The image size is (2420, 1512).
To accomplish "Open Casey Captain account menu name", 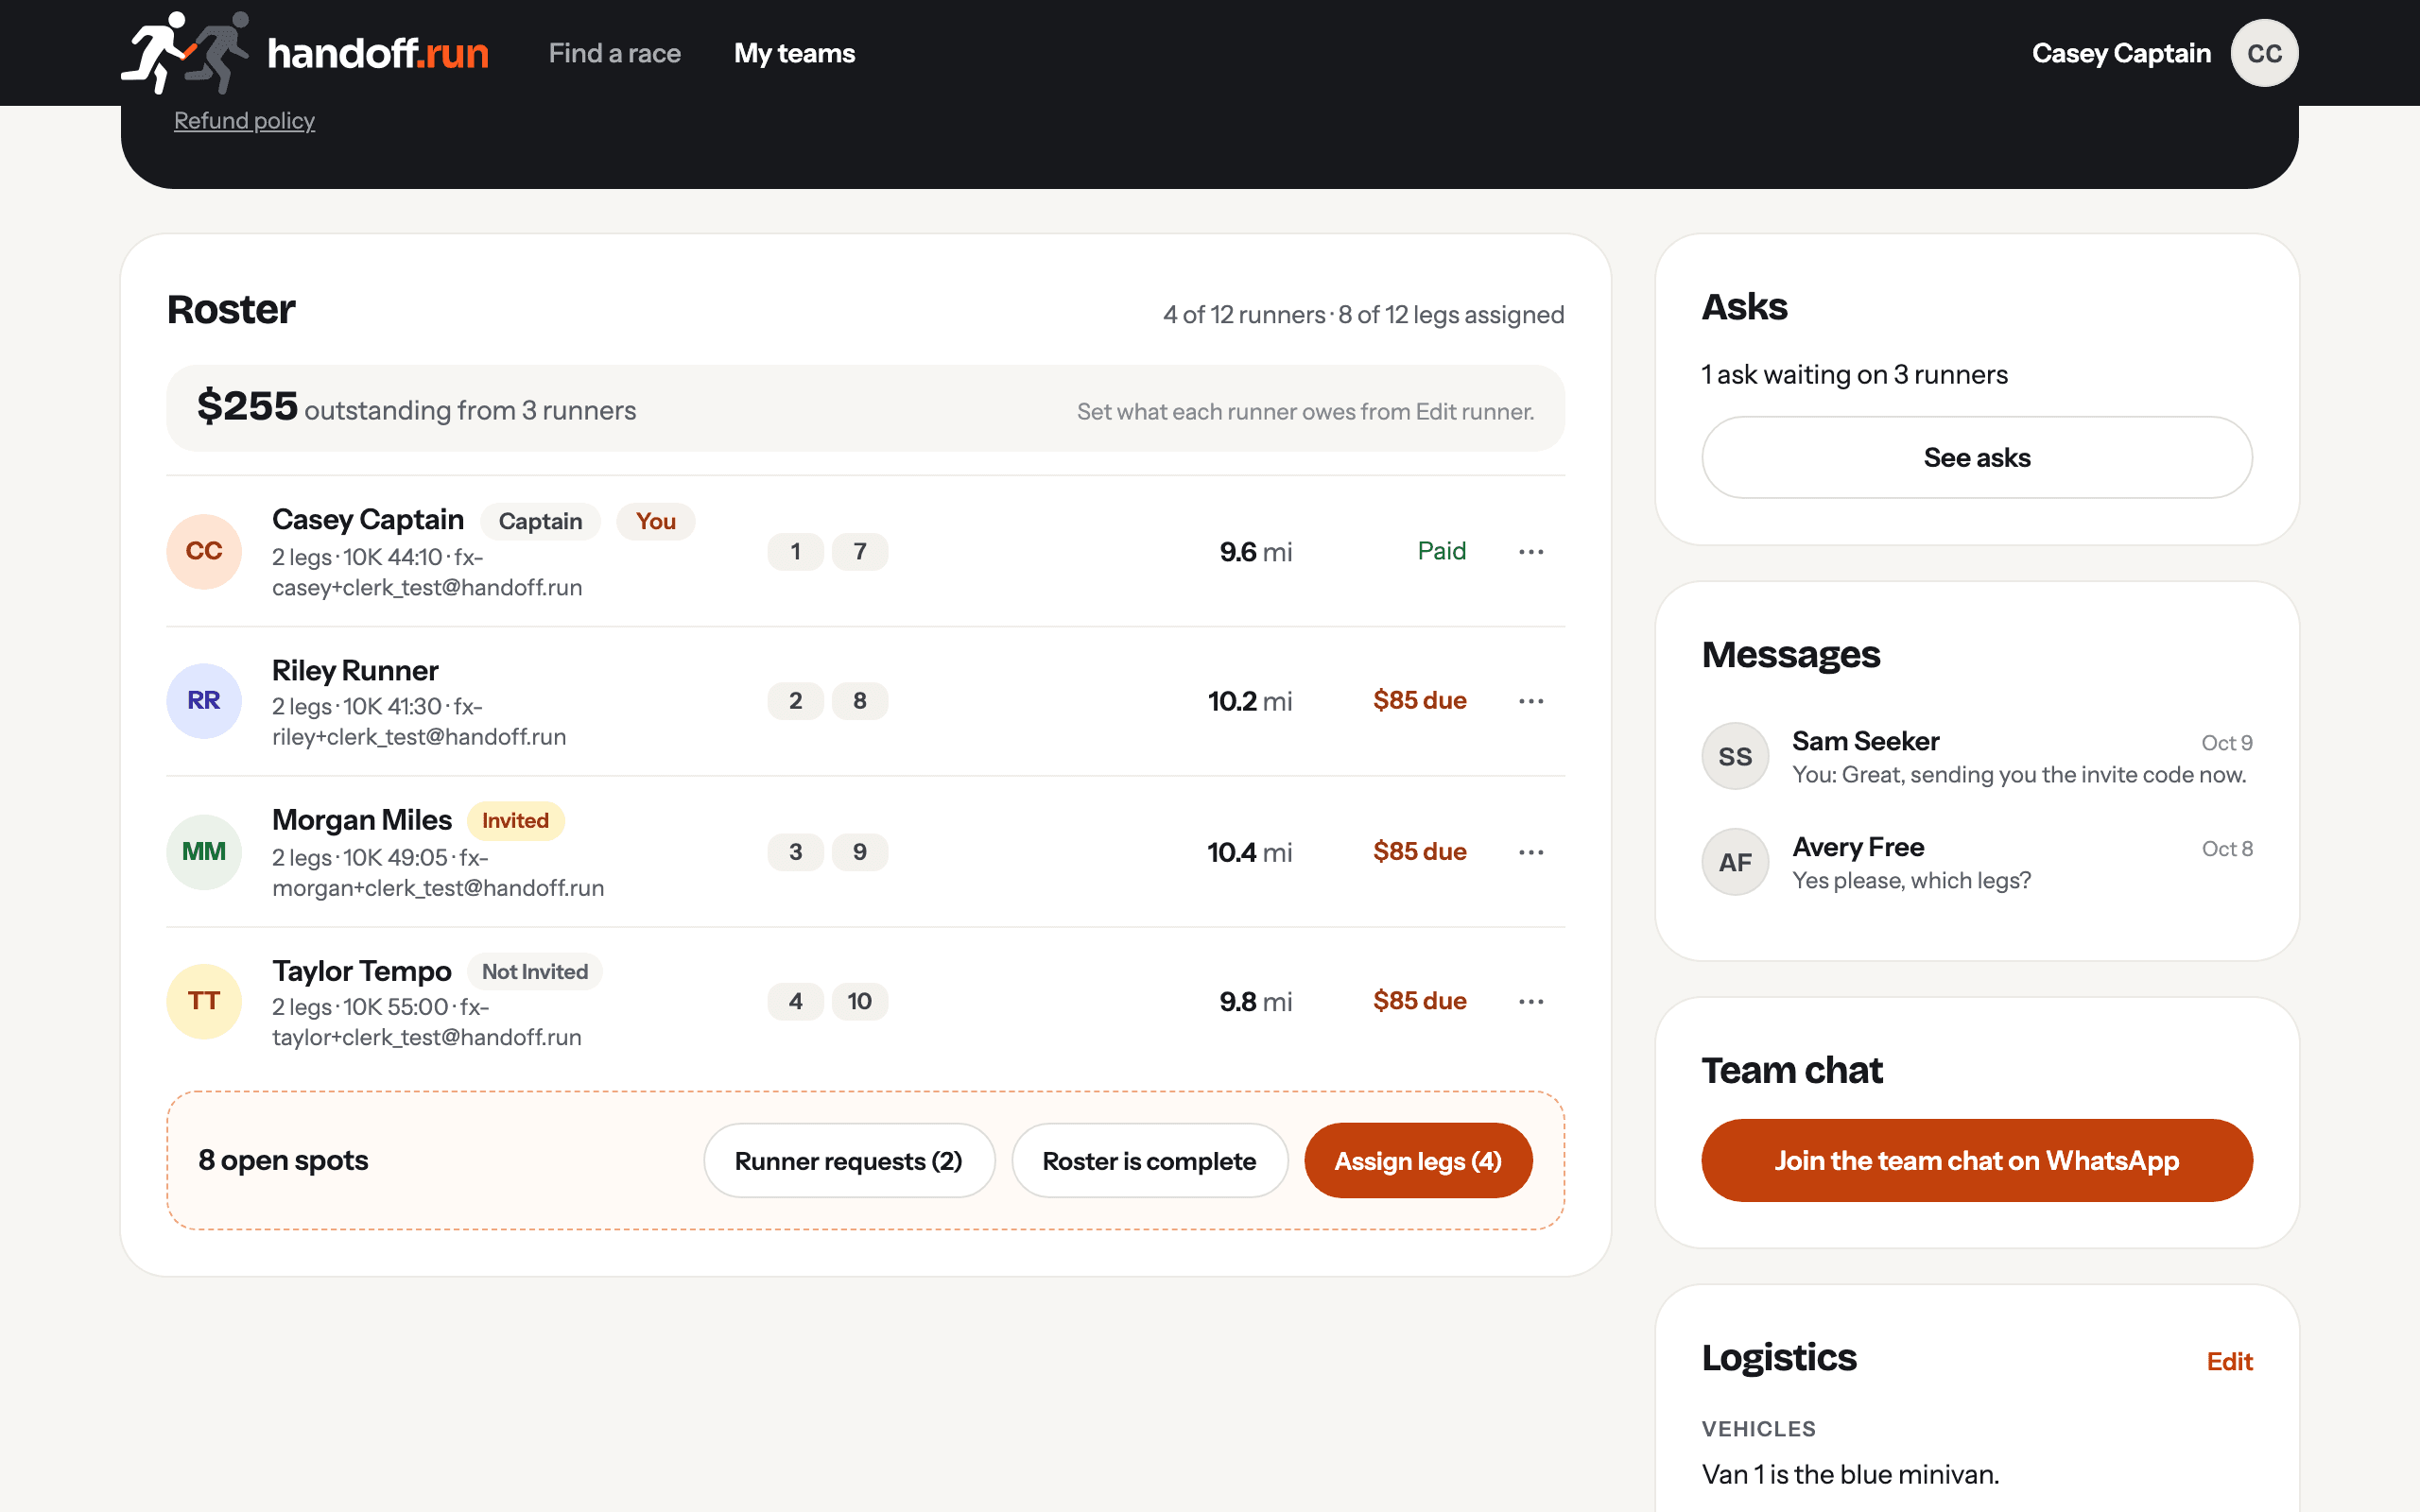I will click(x=2121, y=53).
